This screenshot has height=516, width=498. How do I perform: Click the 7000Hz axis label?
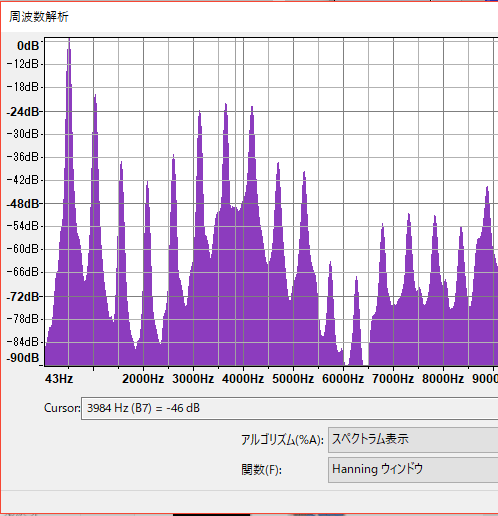[393, 379]
